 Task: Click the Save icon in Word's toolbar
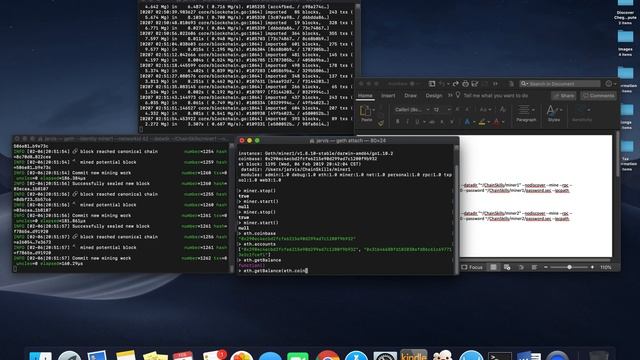[432, 84]
